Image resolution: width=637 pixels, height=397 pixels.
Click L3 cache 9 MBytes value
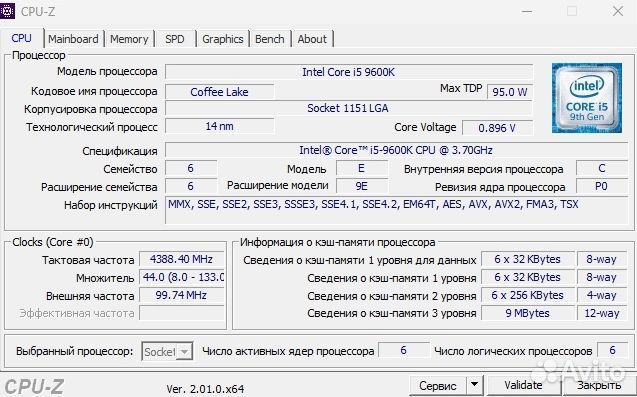click(528, 313)
